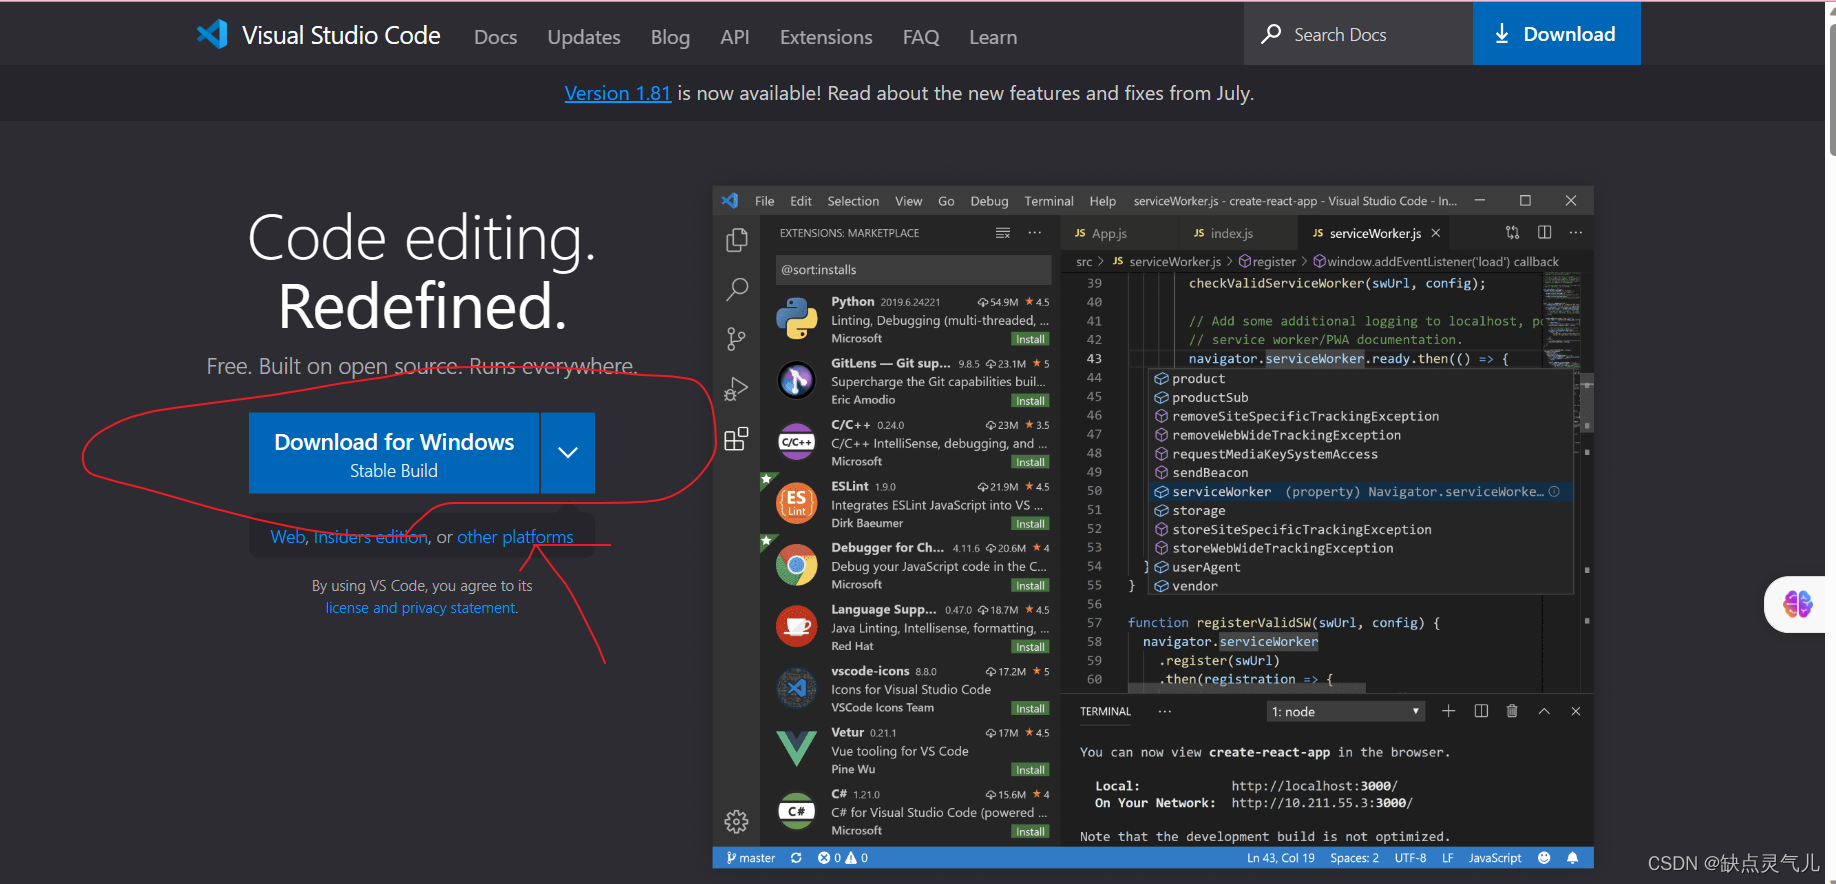
Task: Click the Python extension logo
Action: pos(797,319)
